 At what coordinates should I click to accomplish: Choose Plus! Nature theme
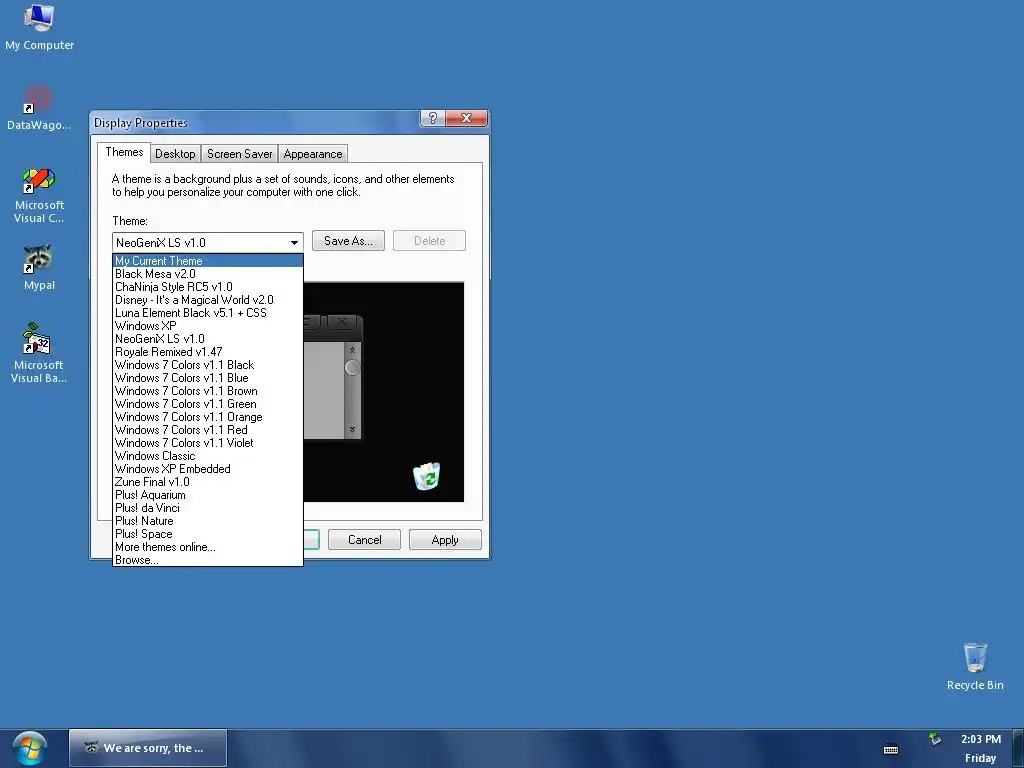(x=208, y=521)
